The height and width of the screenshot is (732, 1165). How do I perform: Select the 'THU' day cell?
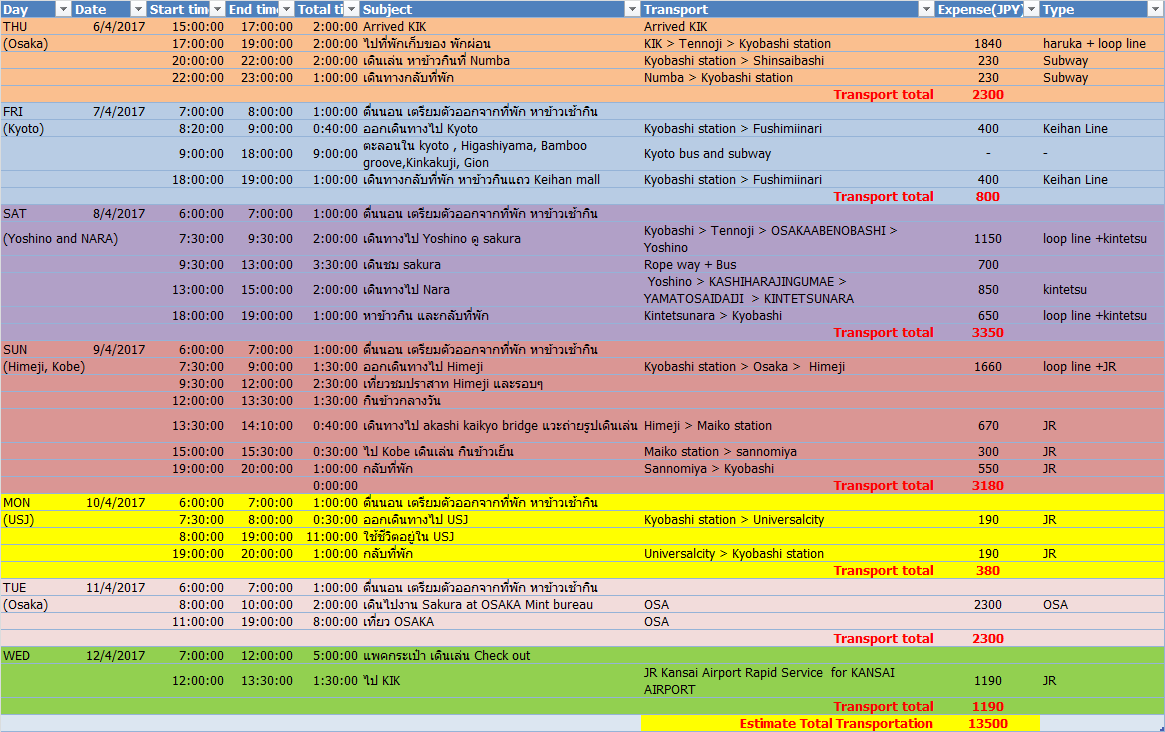(x=15, y=27)
